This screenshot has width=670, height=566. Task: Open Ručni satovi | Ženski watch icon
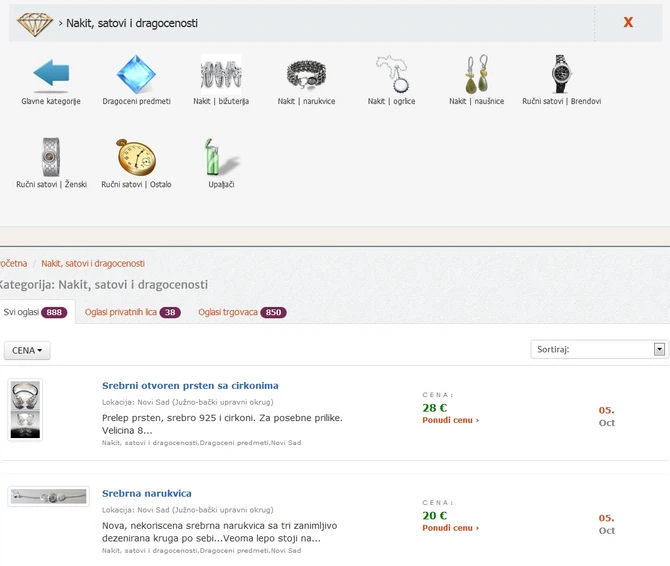[51, 158]
